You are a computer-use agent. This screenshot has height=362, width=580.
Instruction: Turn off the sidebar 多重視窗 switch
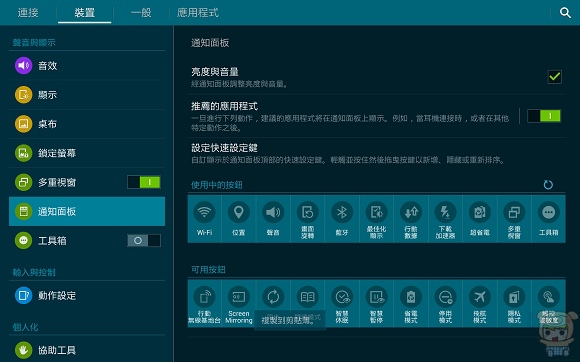tap(144, 182)
